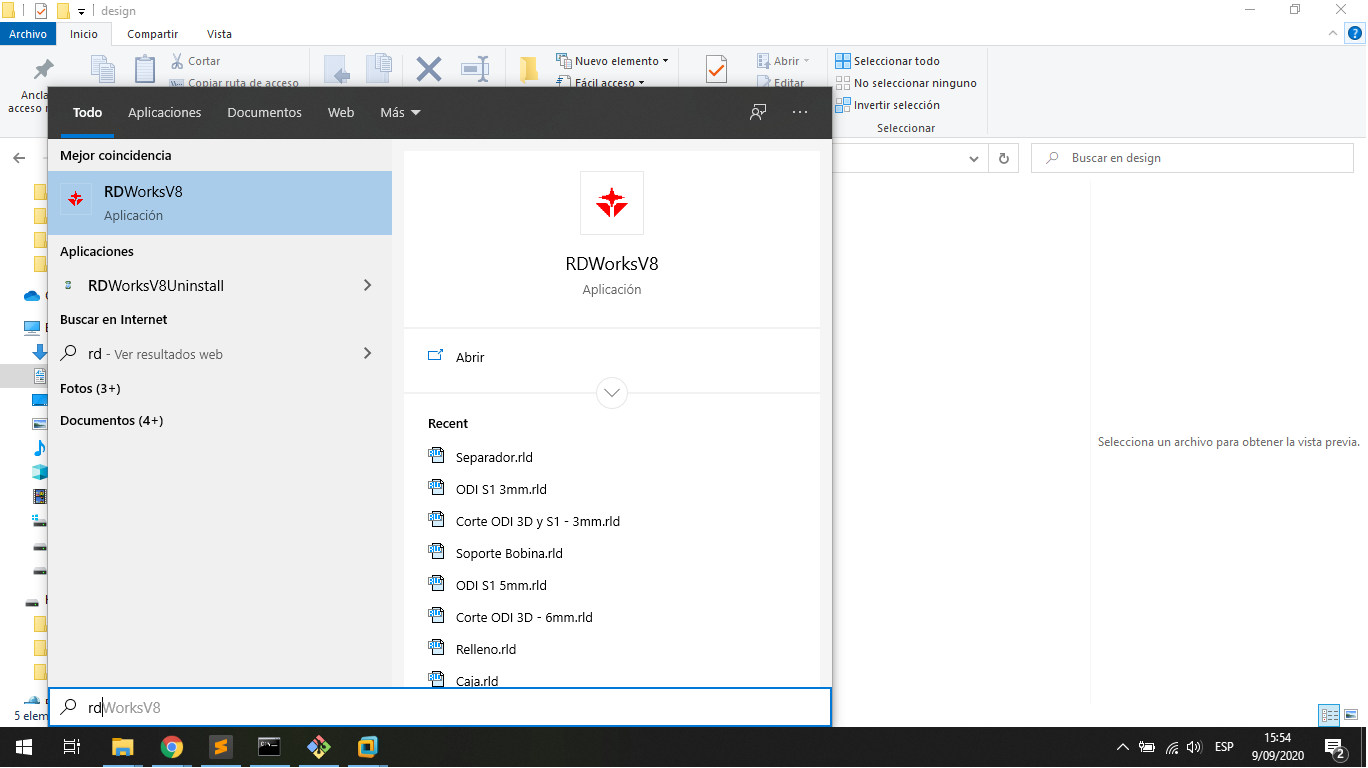Switch to the Vista ribbon tab
The height and width of the screenshot is (768, 1368).
point(219,34)
